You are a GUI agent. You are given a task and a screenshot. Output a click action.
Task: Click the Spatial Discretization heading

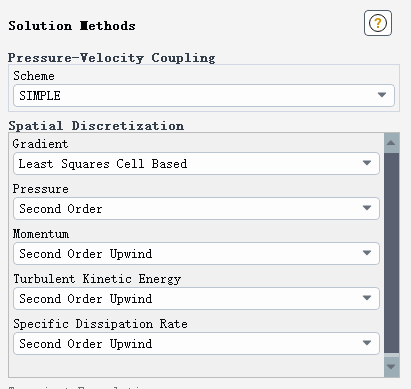pyautogui.click(x=96, y=126)
